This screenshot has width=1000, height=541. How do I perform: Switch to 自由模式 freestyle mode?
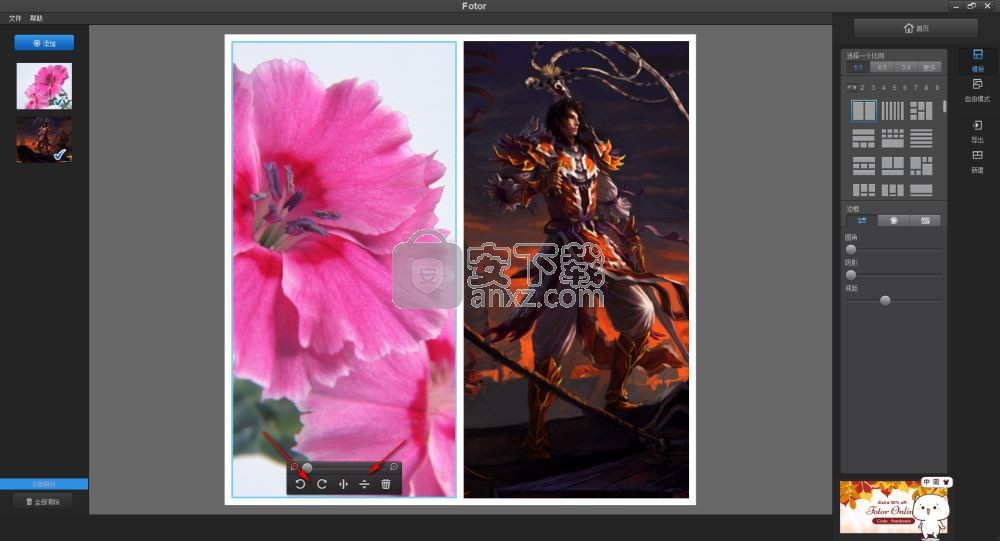[x=977, y=90]
